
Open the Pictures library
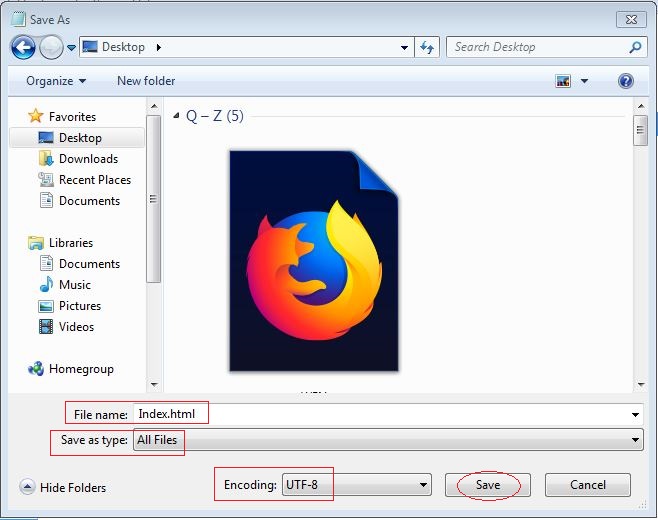pyautogui.click(x=80, y=306)
